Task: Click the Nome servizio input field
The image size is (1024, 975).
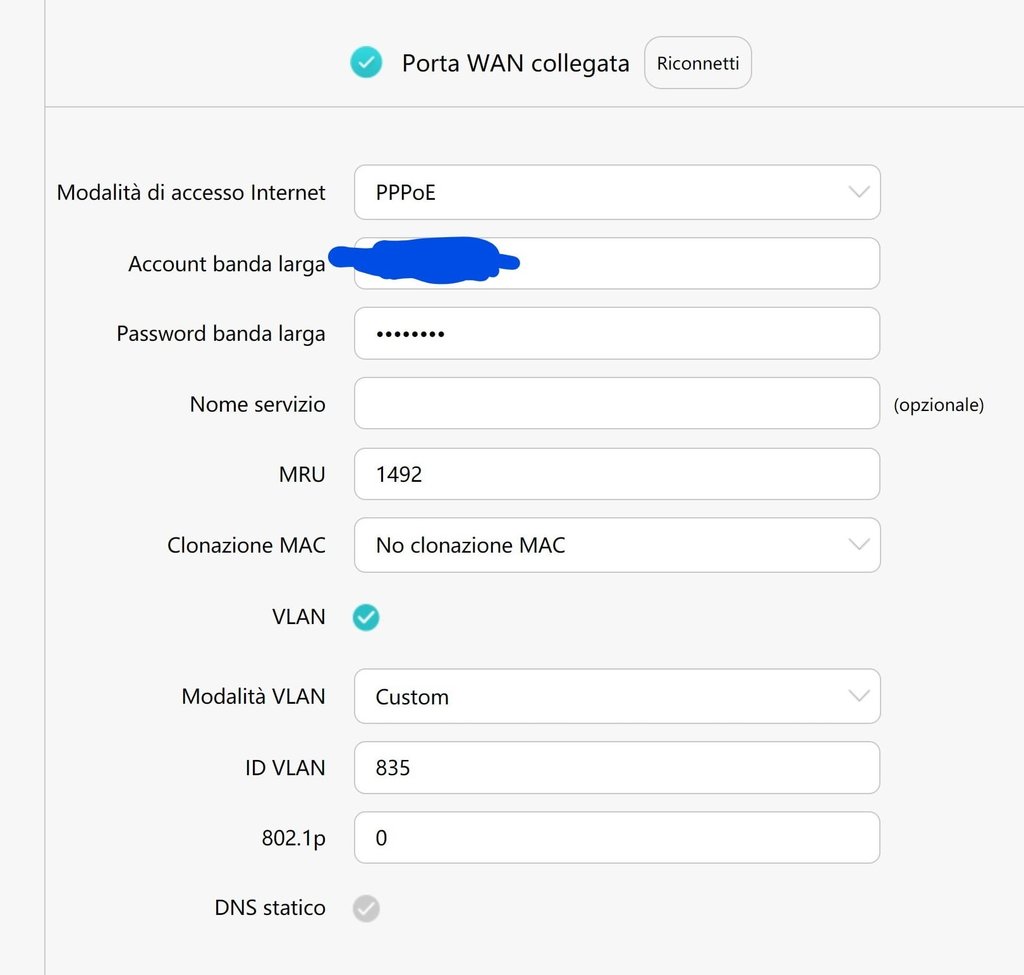Action: (x=616, y=403)
